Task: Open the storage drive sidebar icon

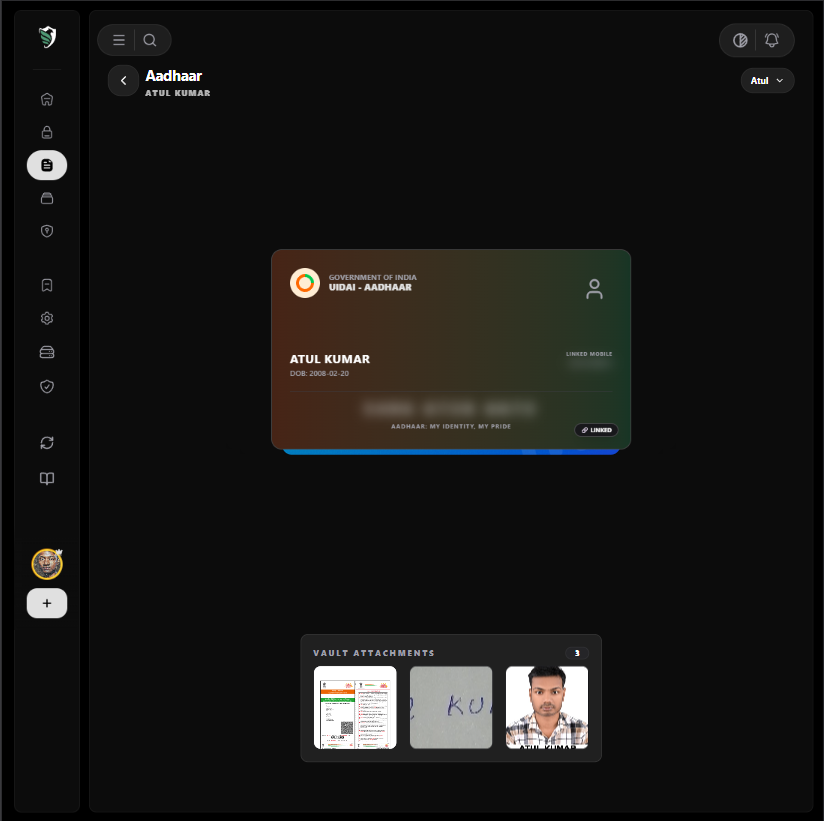Action: click(47, 352)
